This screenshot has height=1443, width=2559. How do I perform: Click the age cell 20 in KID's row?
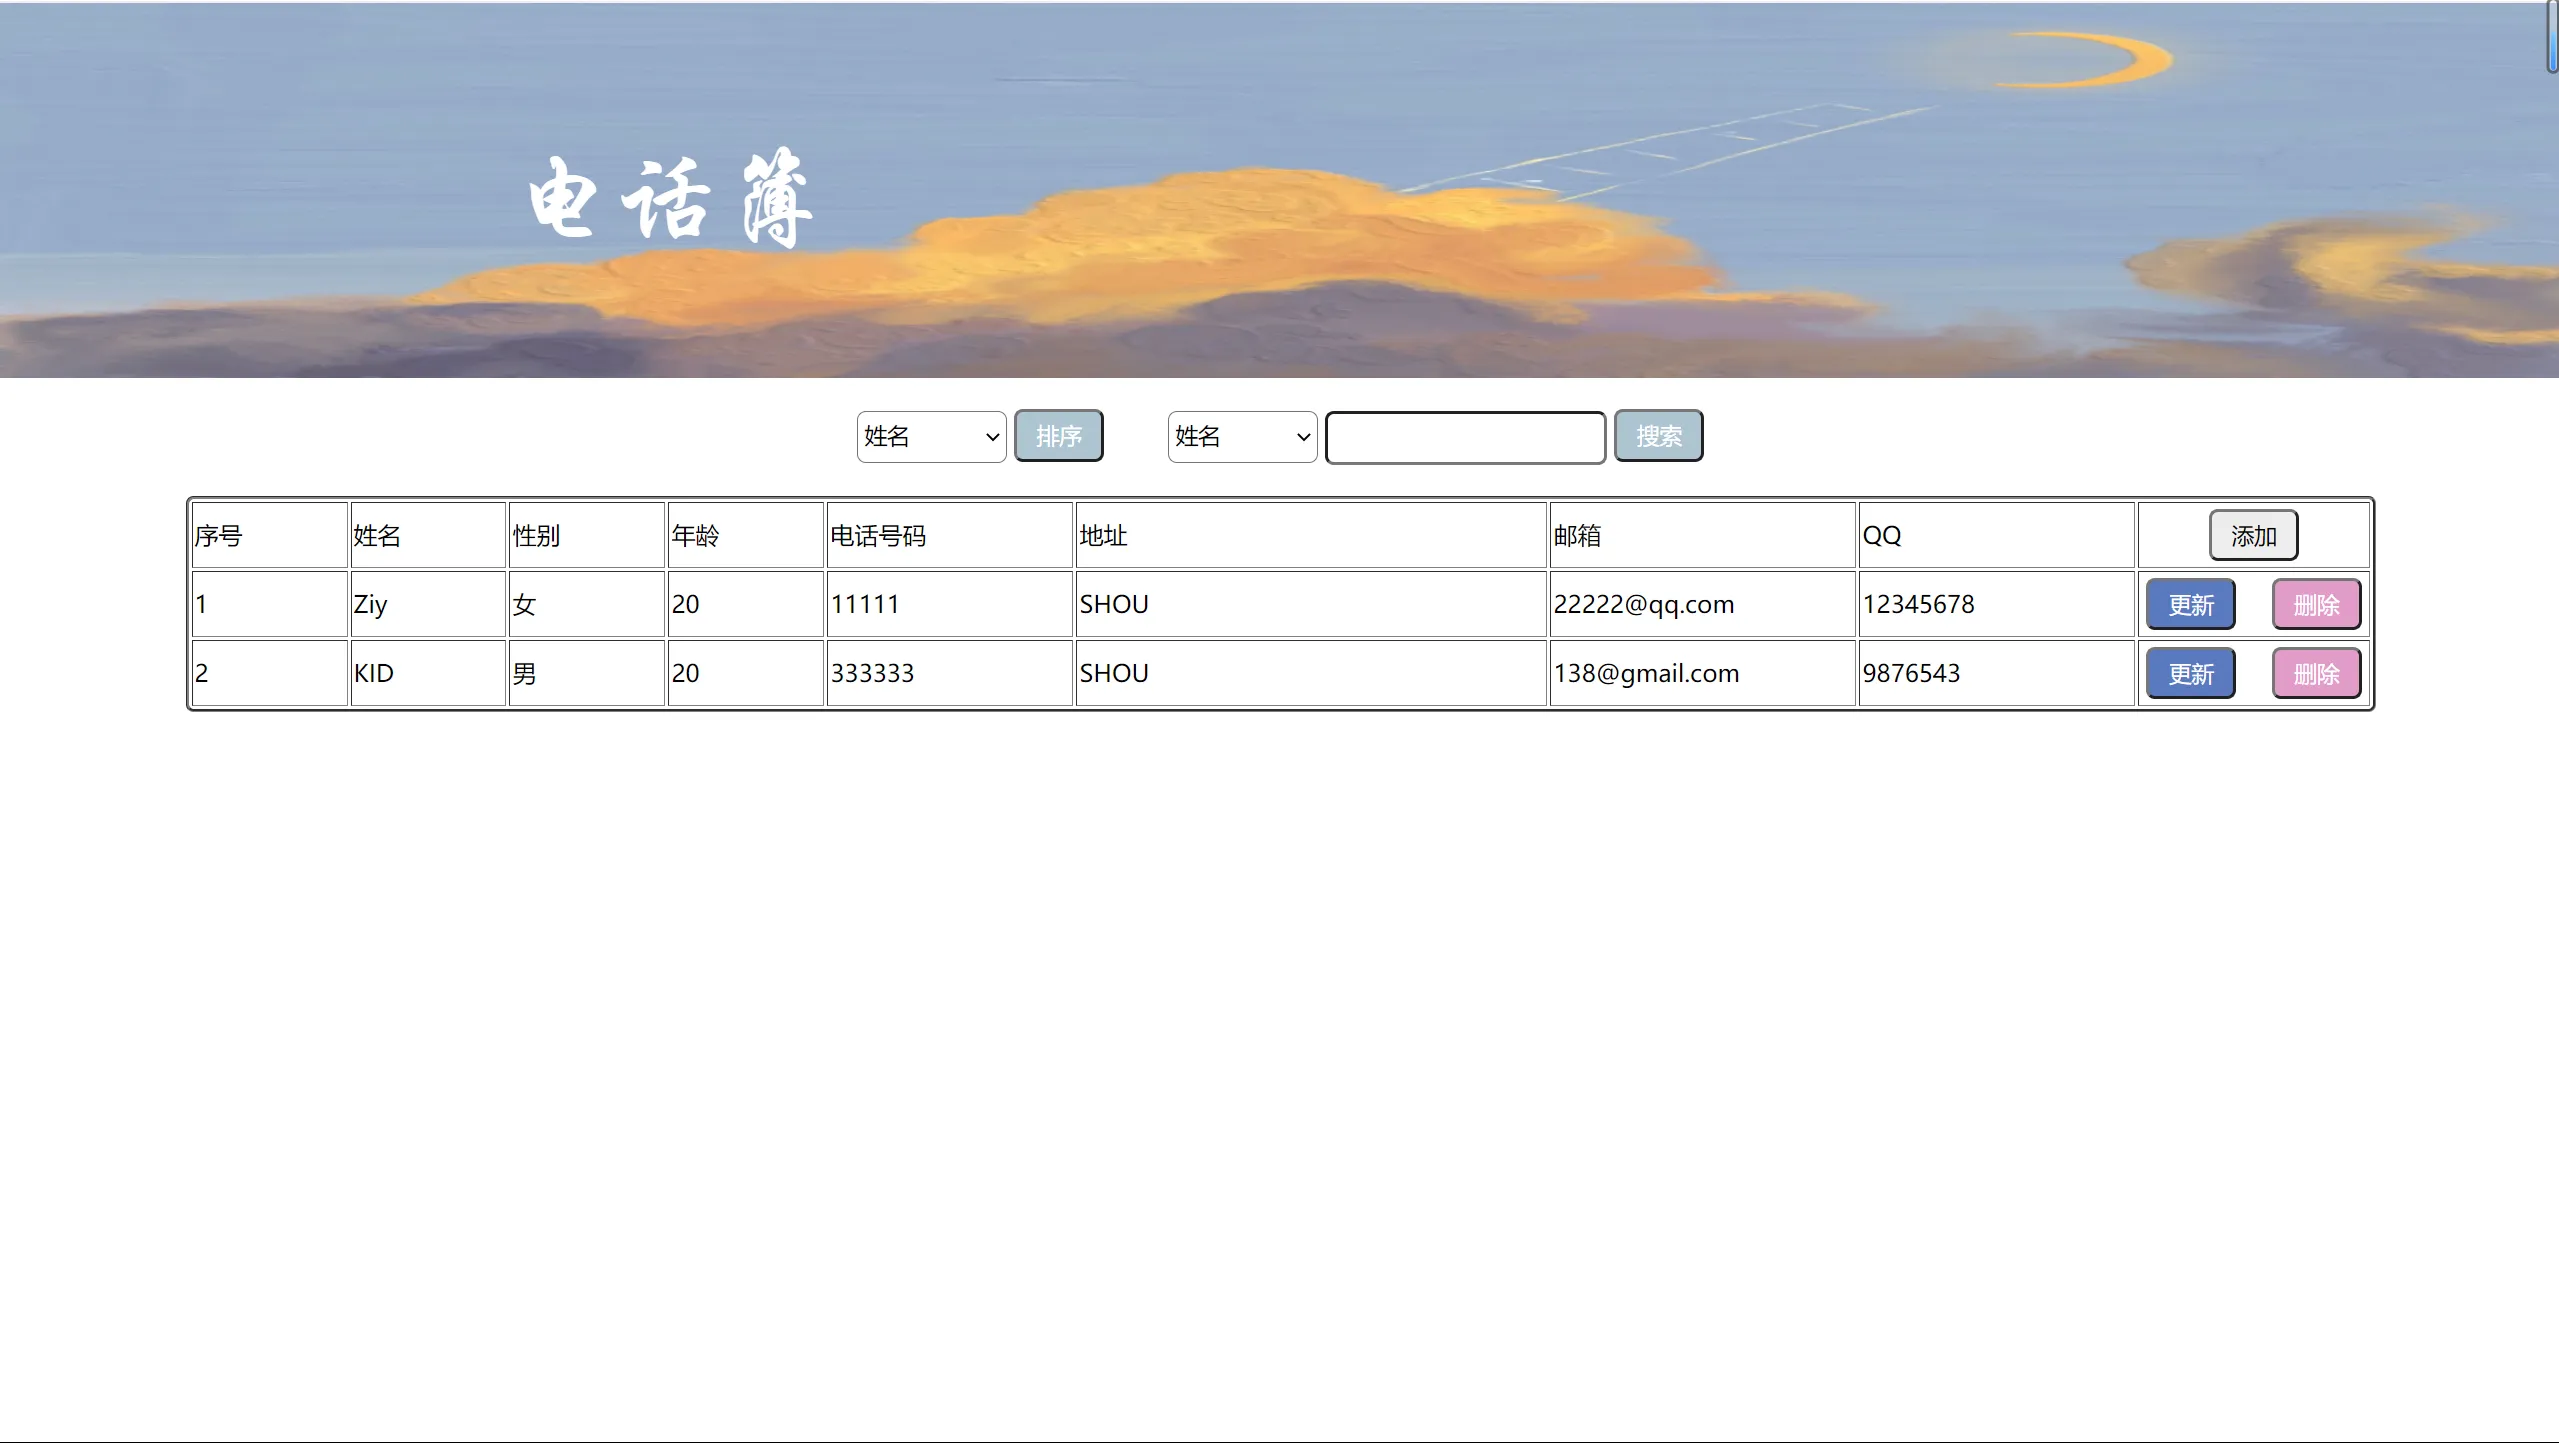746,673
